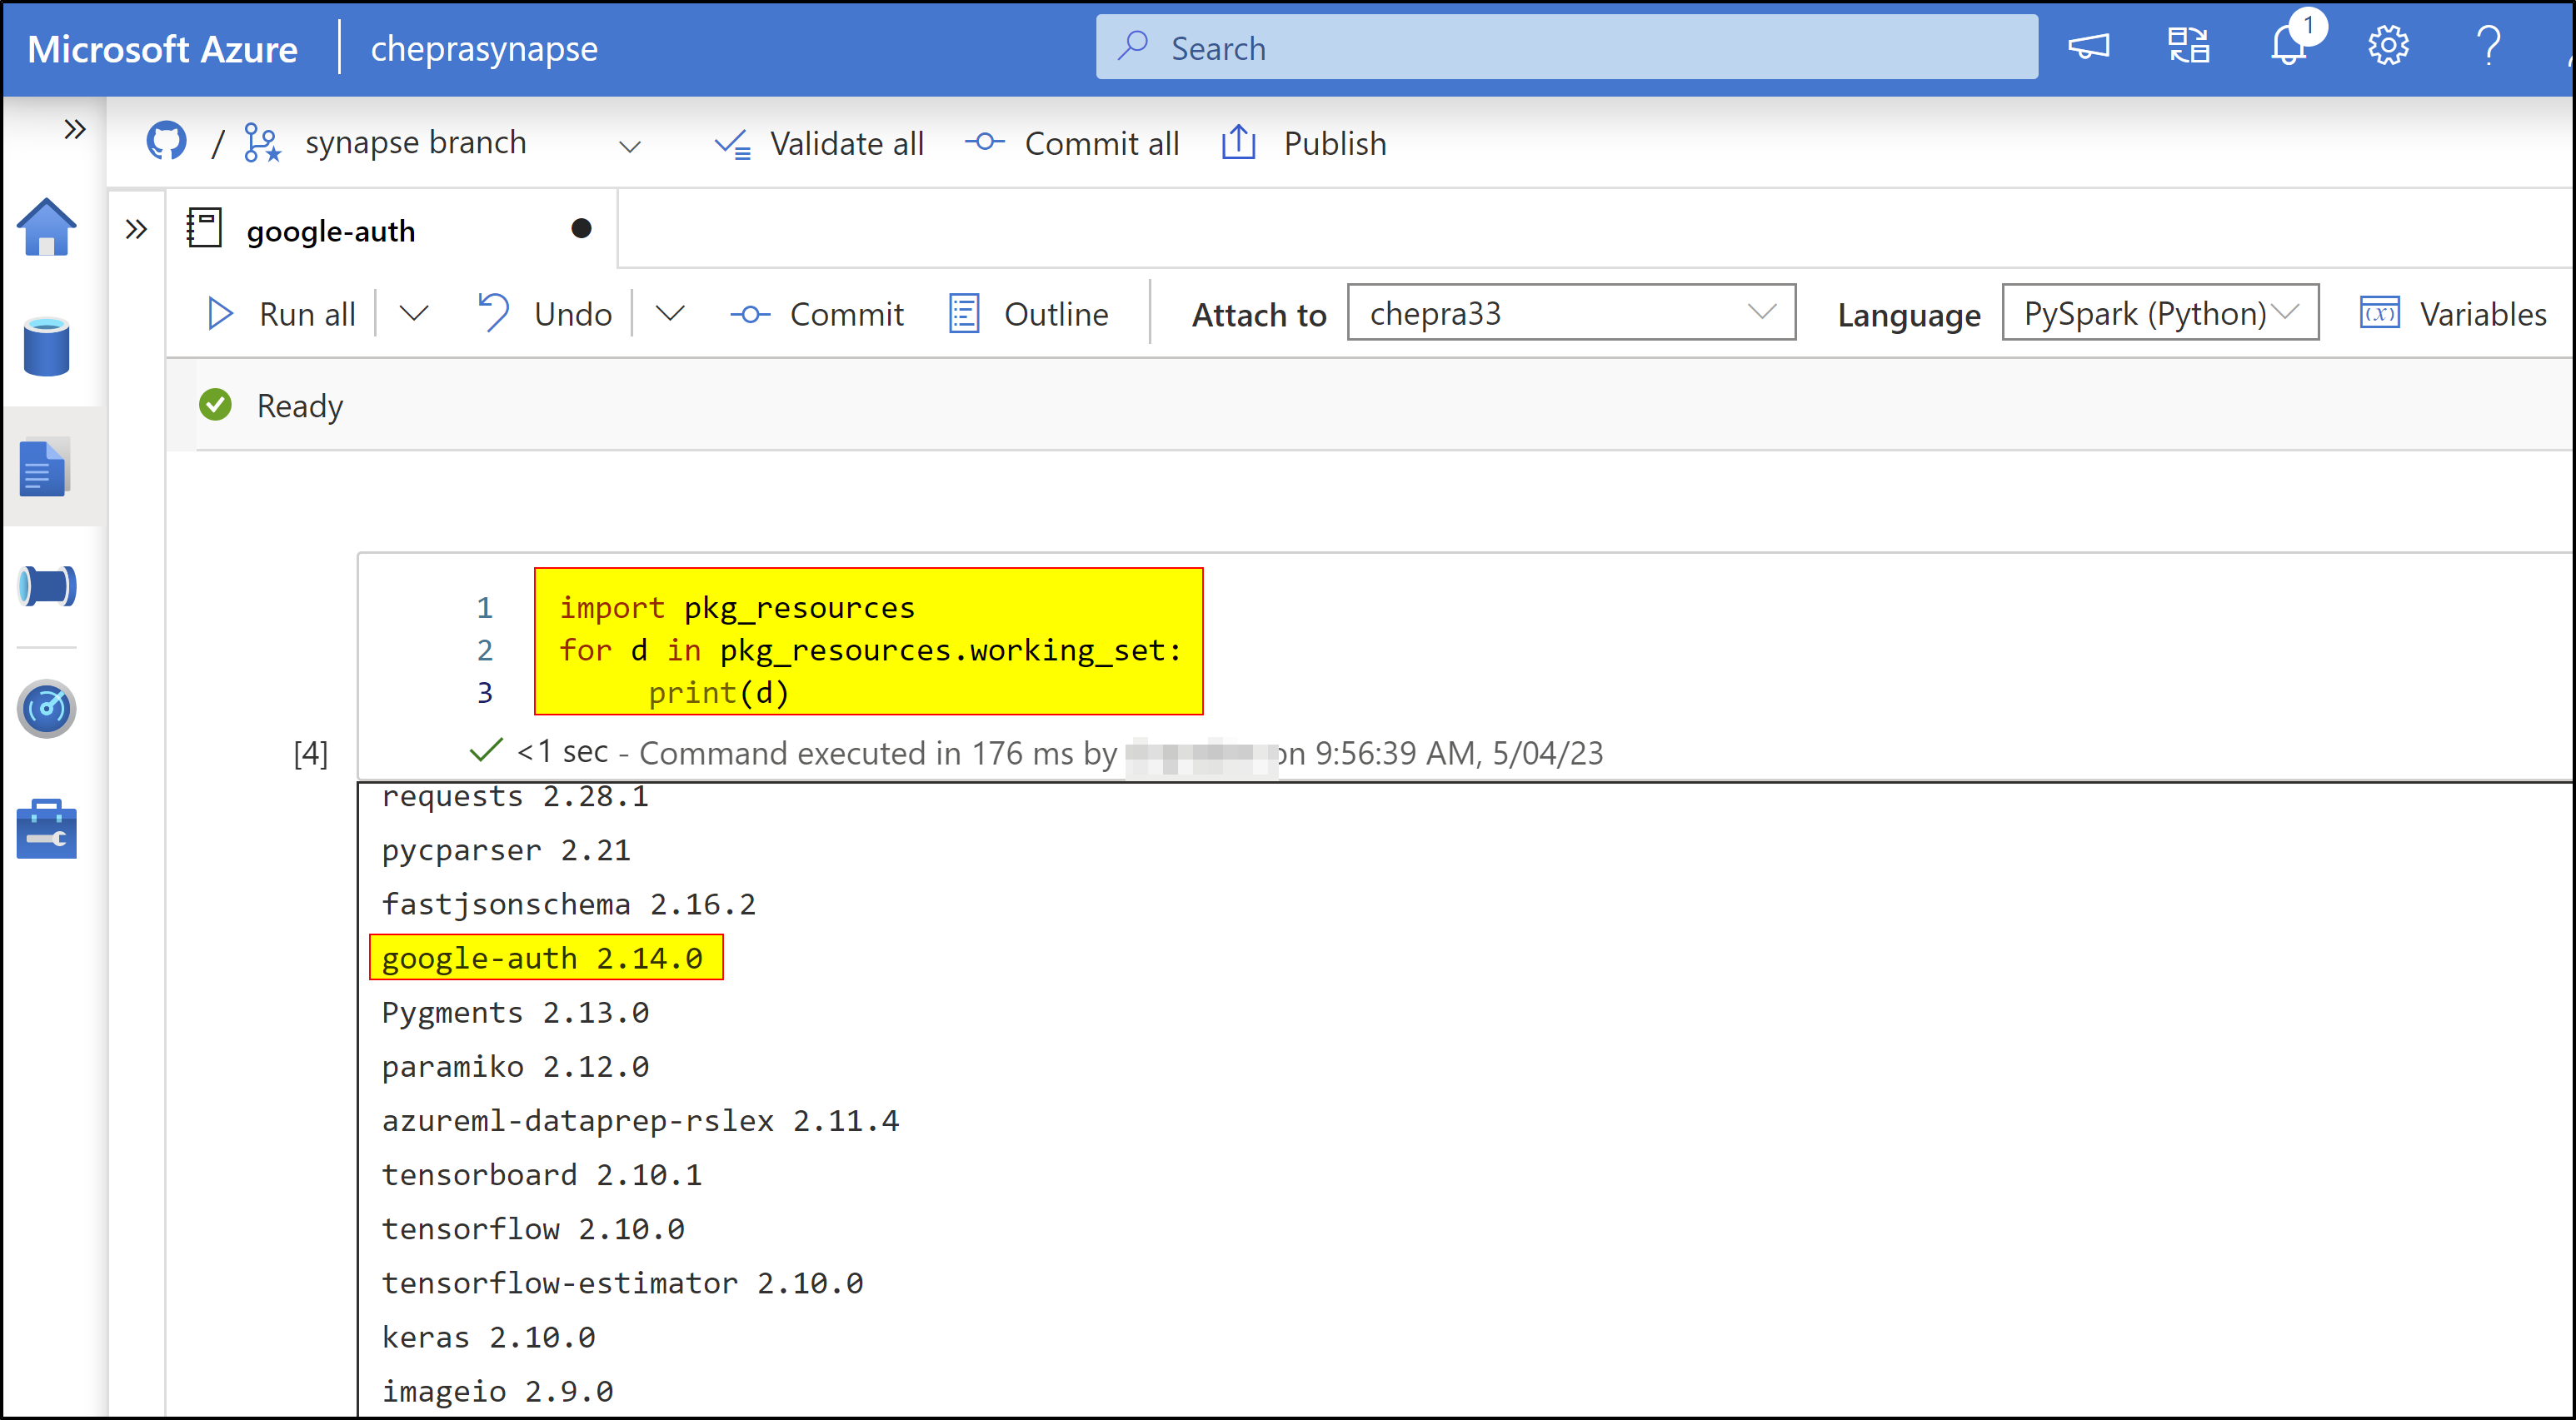This screenshot has height=1420, width=2576.
Task: Expand the resource pane beside the google-auth tab
Action: click(x=136, y=230)
